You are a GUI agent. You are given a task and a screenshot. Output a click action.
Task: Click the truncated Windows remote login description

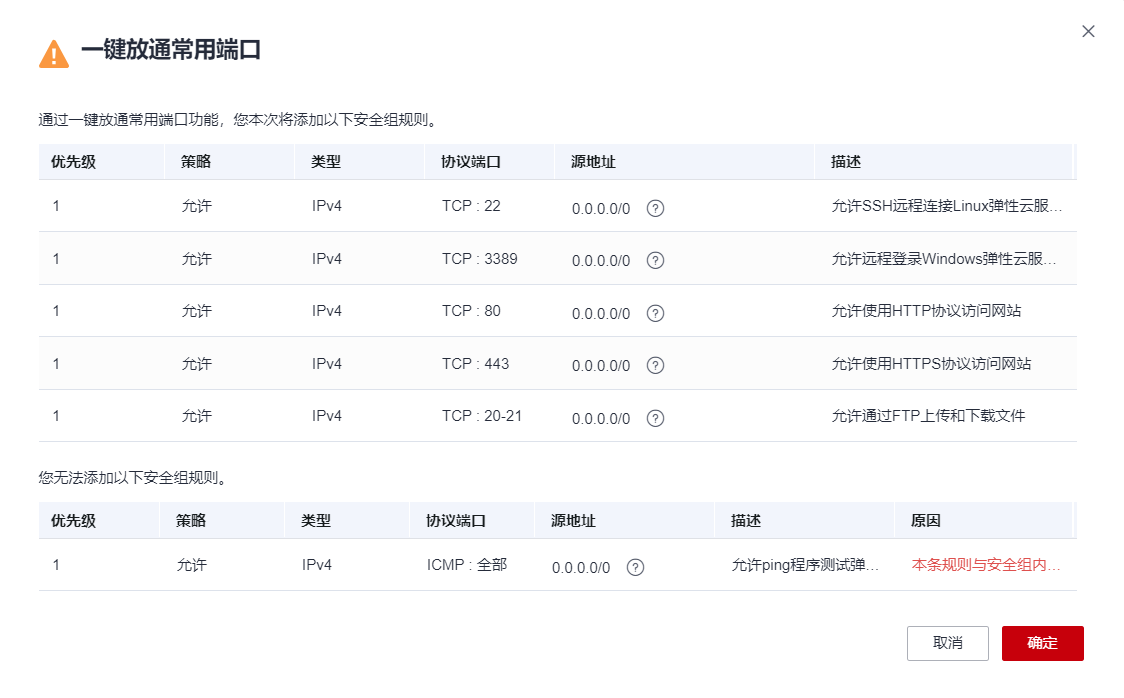point(945,260)
